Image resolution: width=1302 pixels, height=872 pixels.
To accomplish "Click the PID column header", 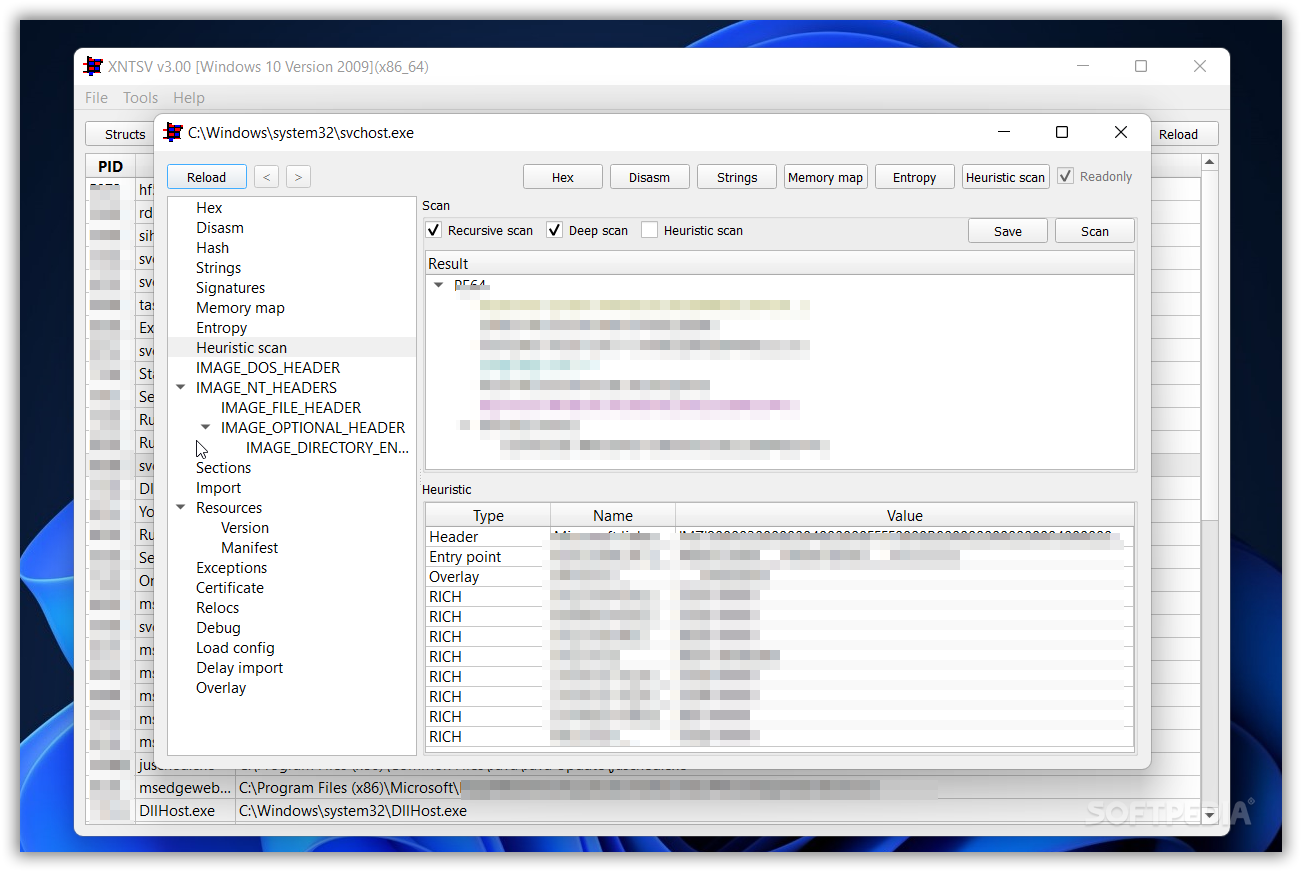I will (x=110, y=166).
